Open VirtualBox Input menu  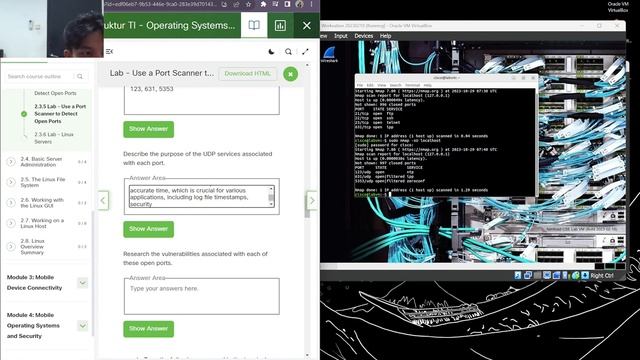341,36
